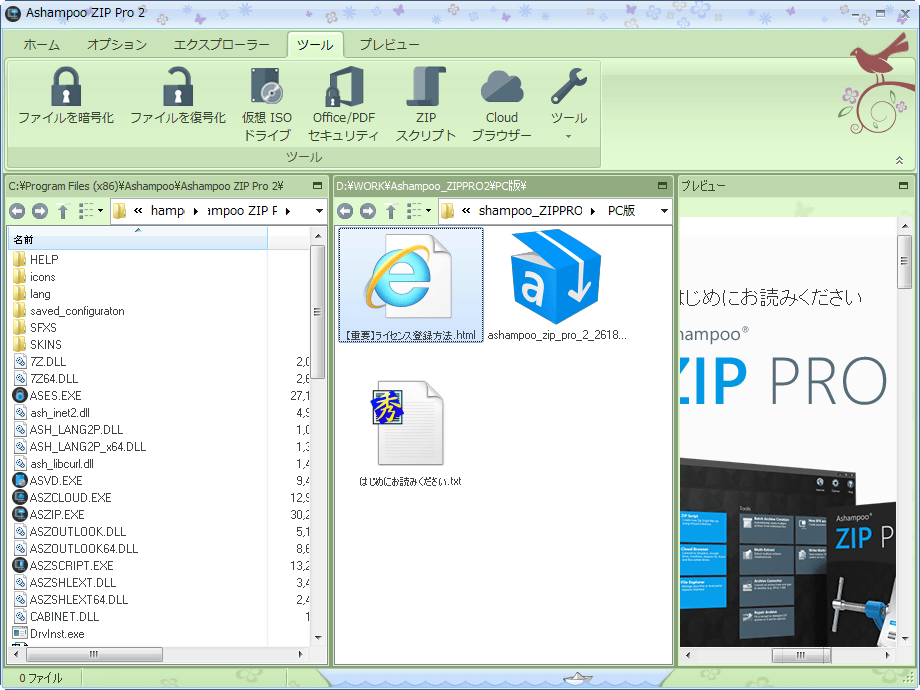This screenshot has height=690, width=920.
Task: Click the « overflow in right address bar
Action: coord(466,211)
